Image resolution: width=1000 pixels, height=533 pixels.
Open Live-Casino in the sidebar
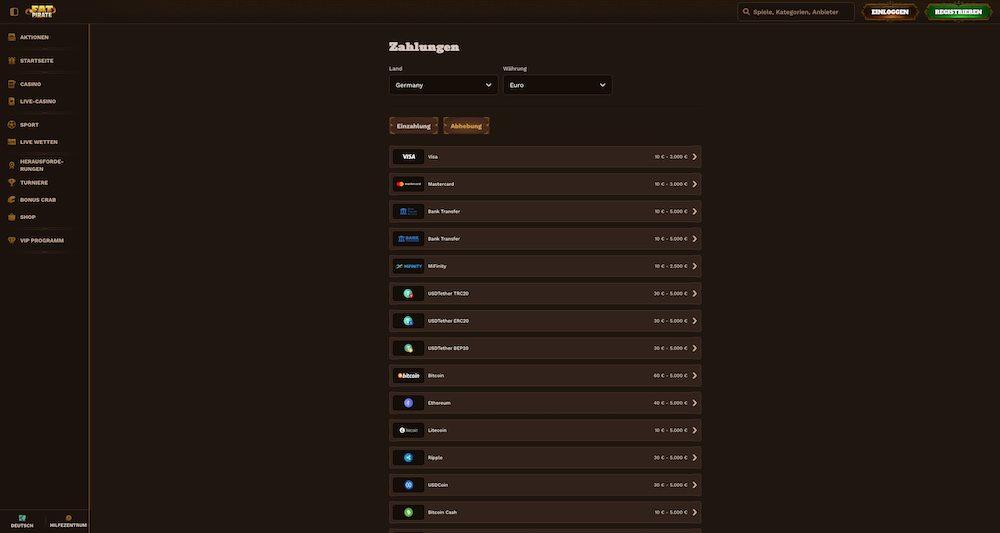click(38, 101)
